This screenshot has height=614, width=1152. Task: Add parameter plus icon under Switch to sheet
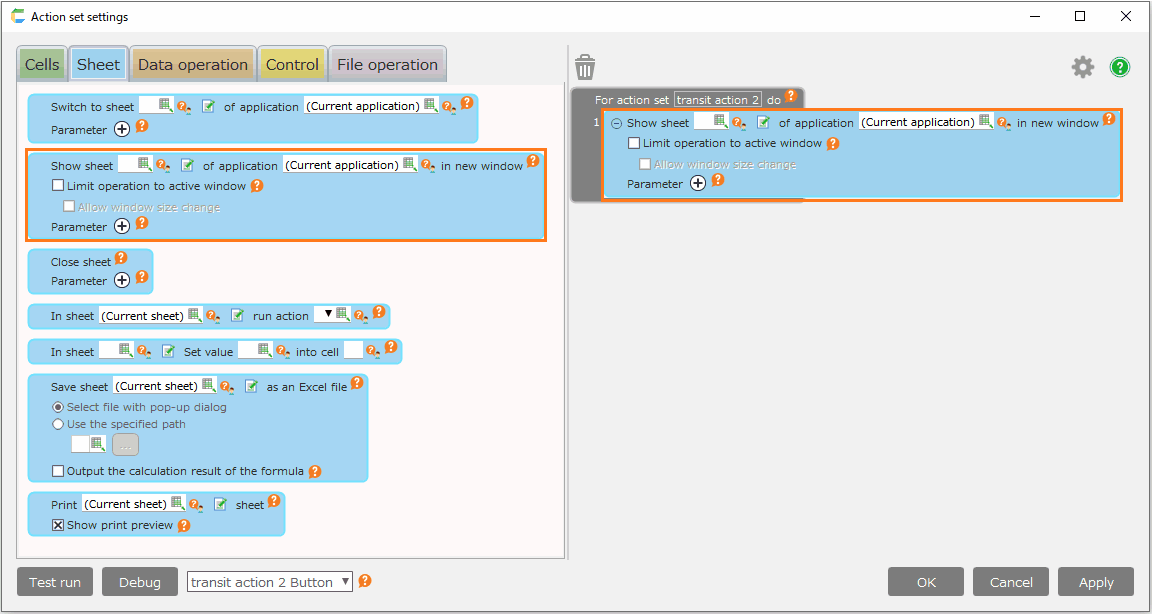[122, 129]
